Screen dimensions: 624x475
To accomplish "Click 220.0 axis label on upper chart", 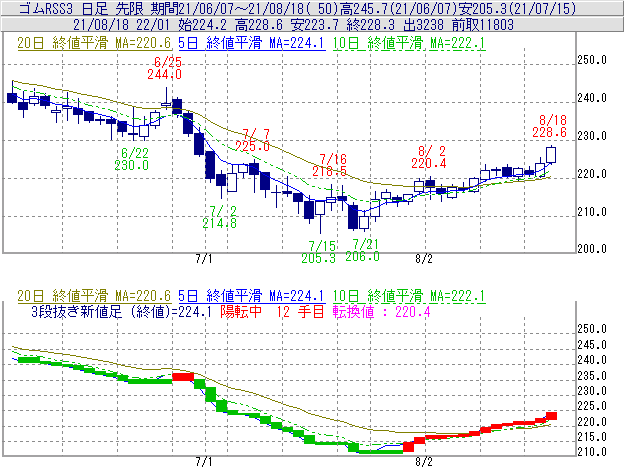I will [x=592, y=174].
